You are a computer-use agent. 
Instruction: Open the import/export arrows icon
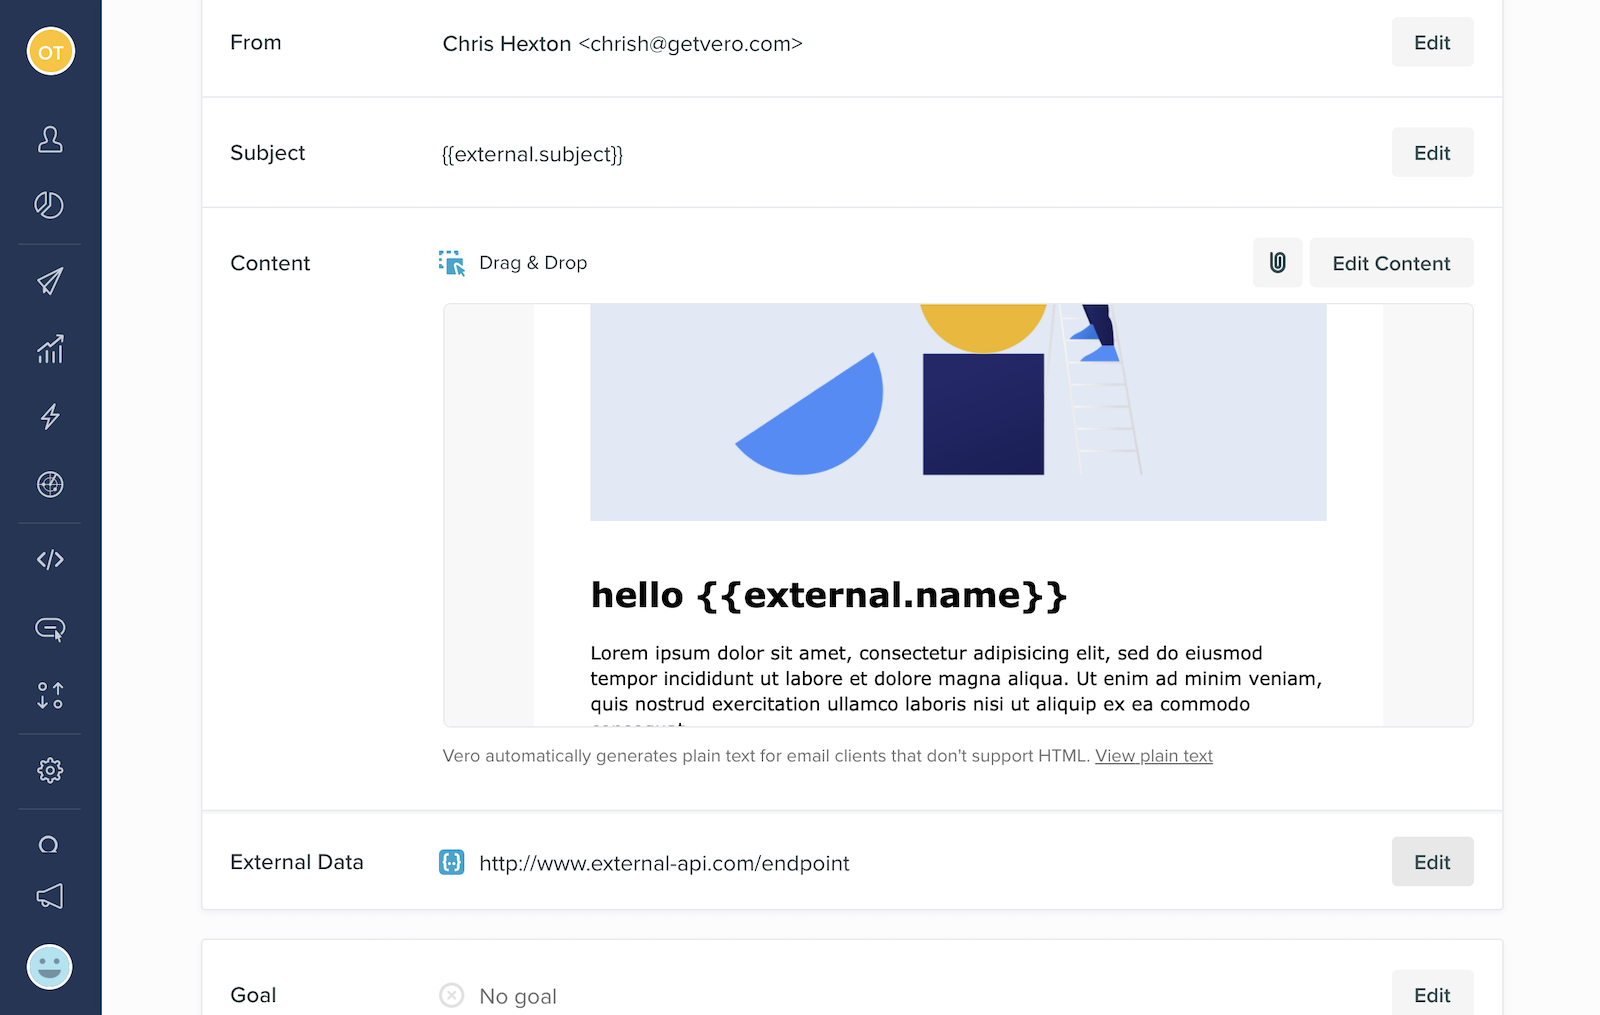click(x=49, y=696)
